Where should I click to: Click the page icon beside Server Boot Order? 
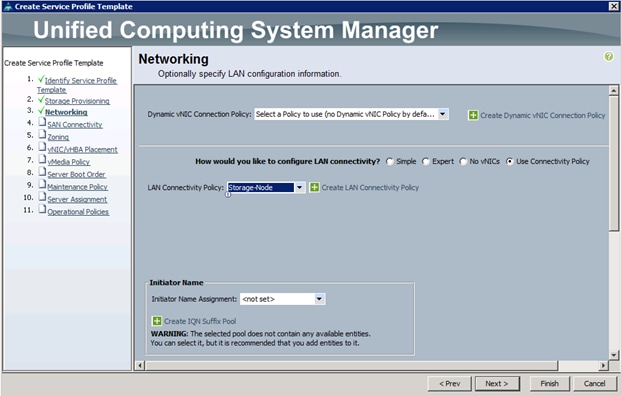[42, 172]
